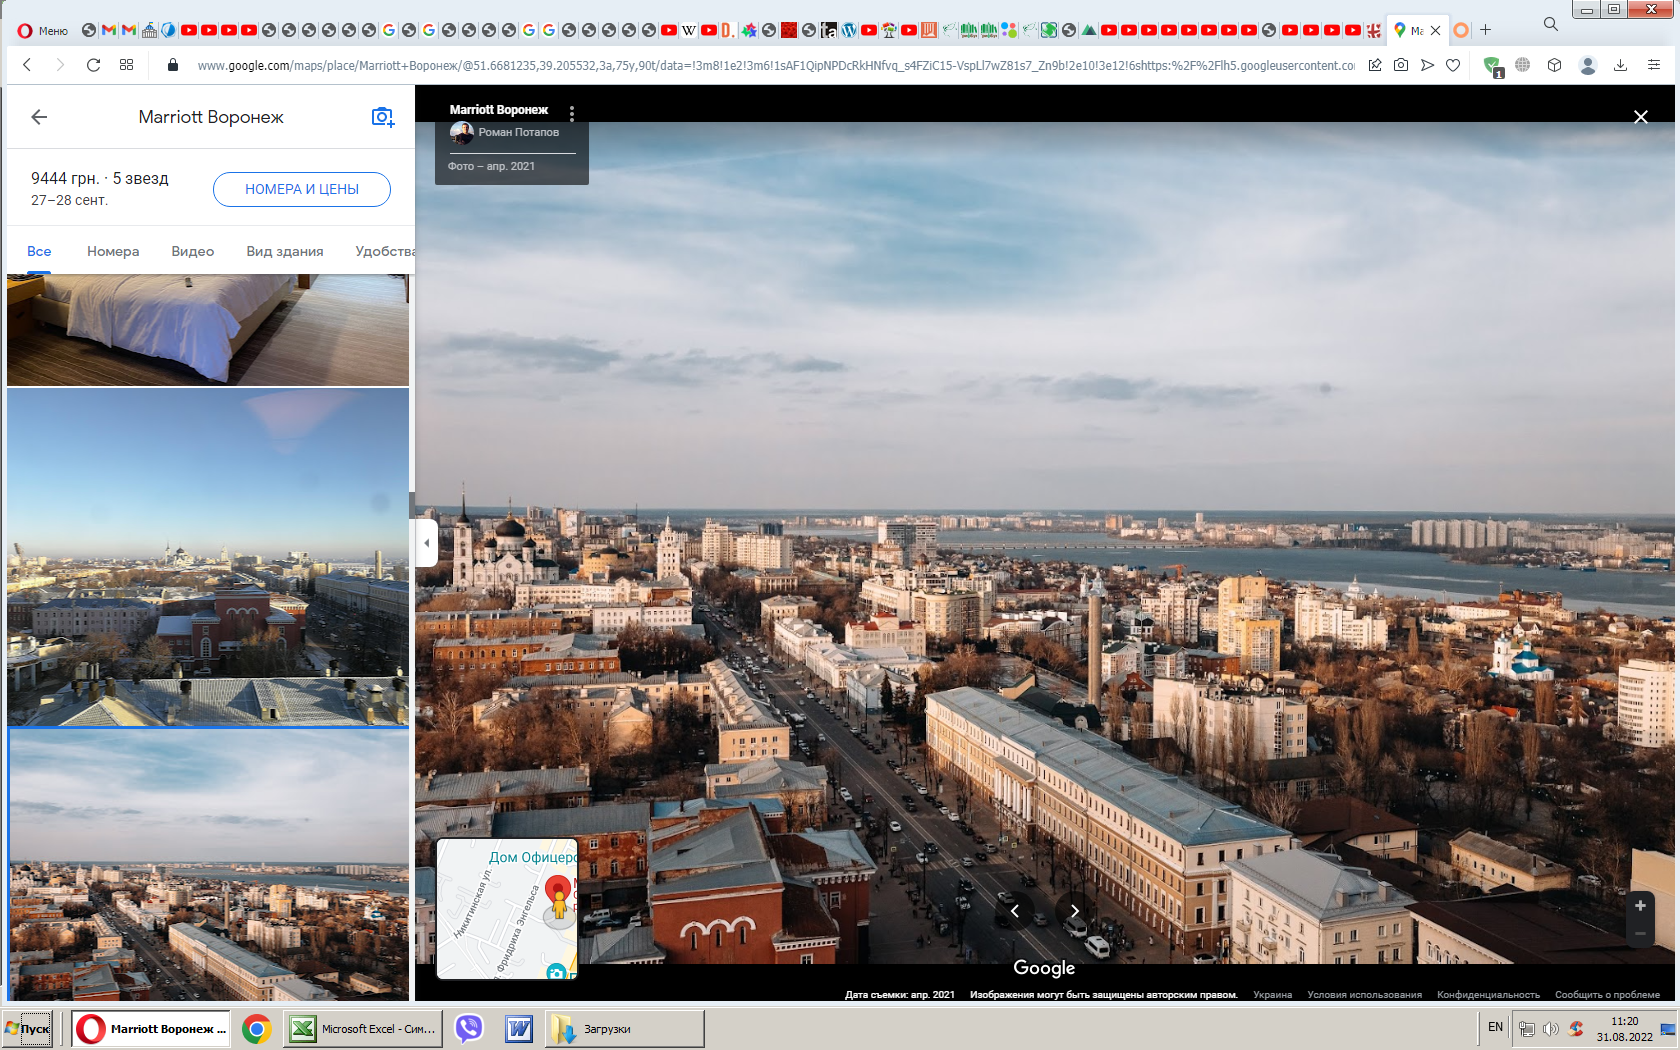The width and height of the screenshot is (1680, 1050).
Task: Open the user profile avatar icon
Action: coord(1587,65)
